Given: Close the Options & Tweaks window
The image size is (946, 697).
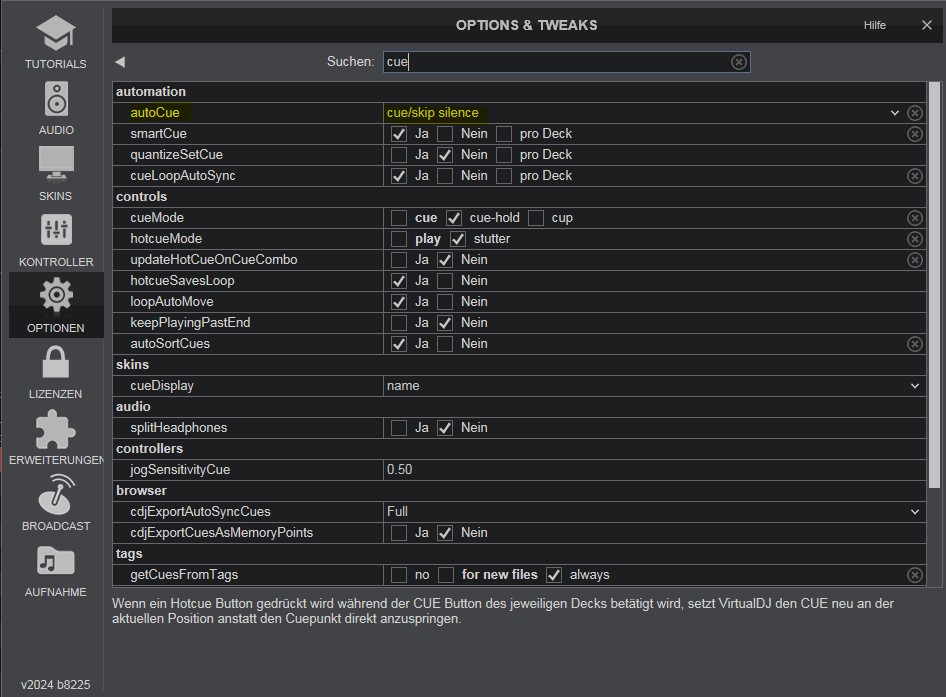Looking at the screenshot, I should point(927,25).
